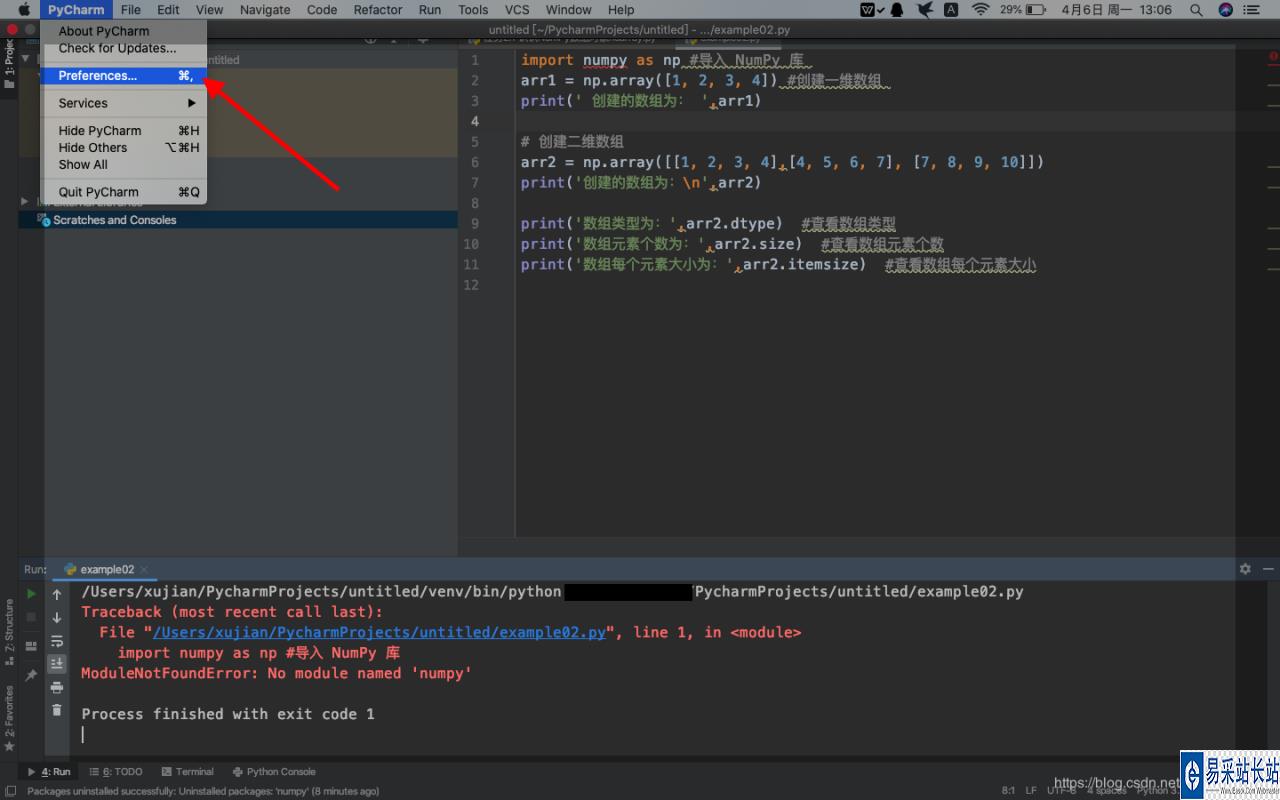This screenshot has width=1280, height=800.
Task: Open 2: Favorites side tool window
Action: (9, 718)
